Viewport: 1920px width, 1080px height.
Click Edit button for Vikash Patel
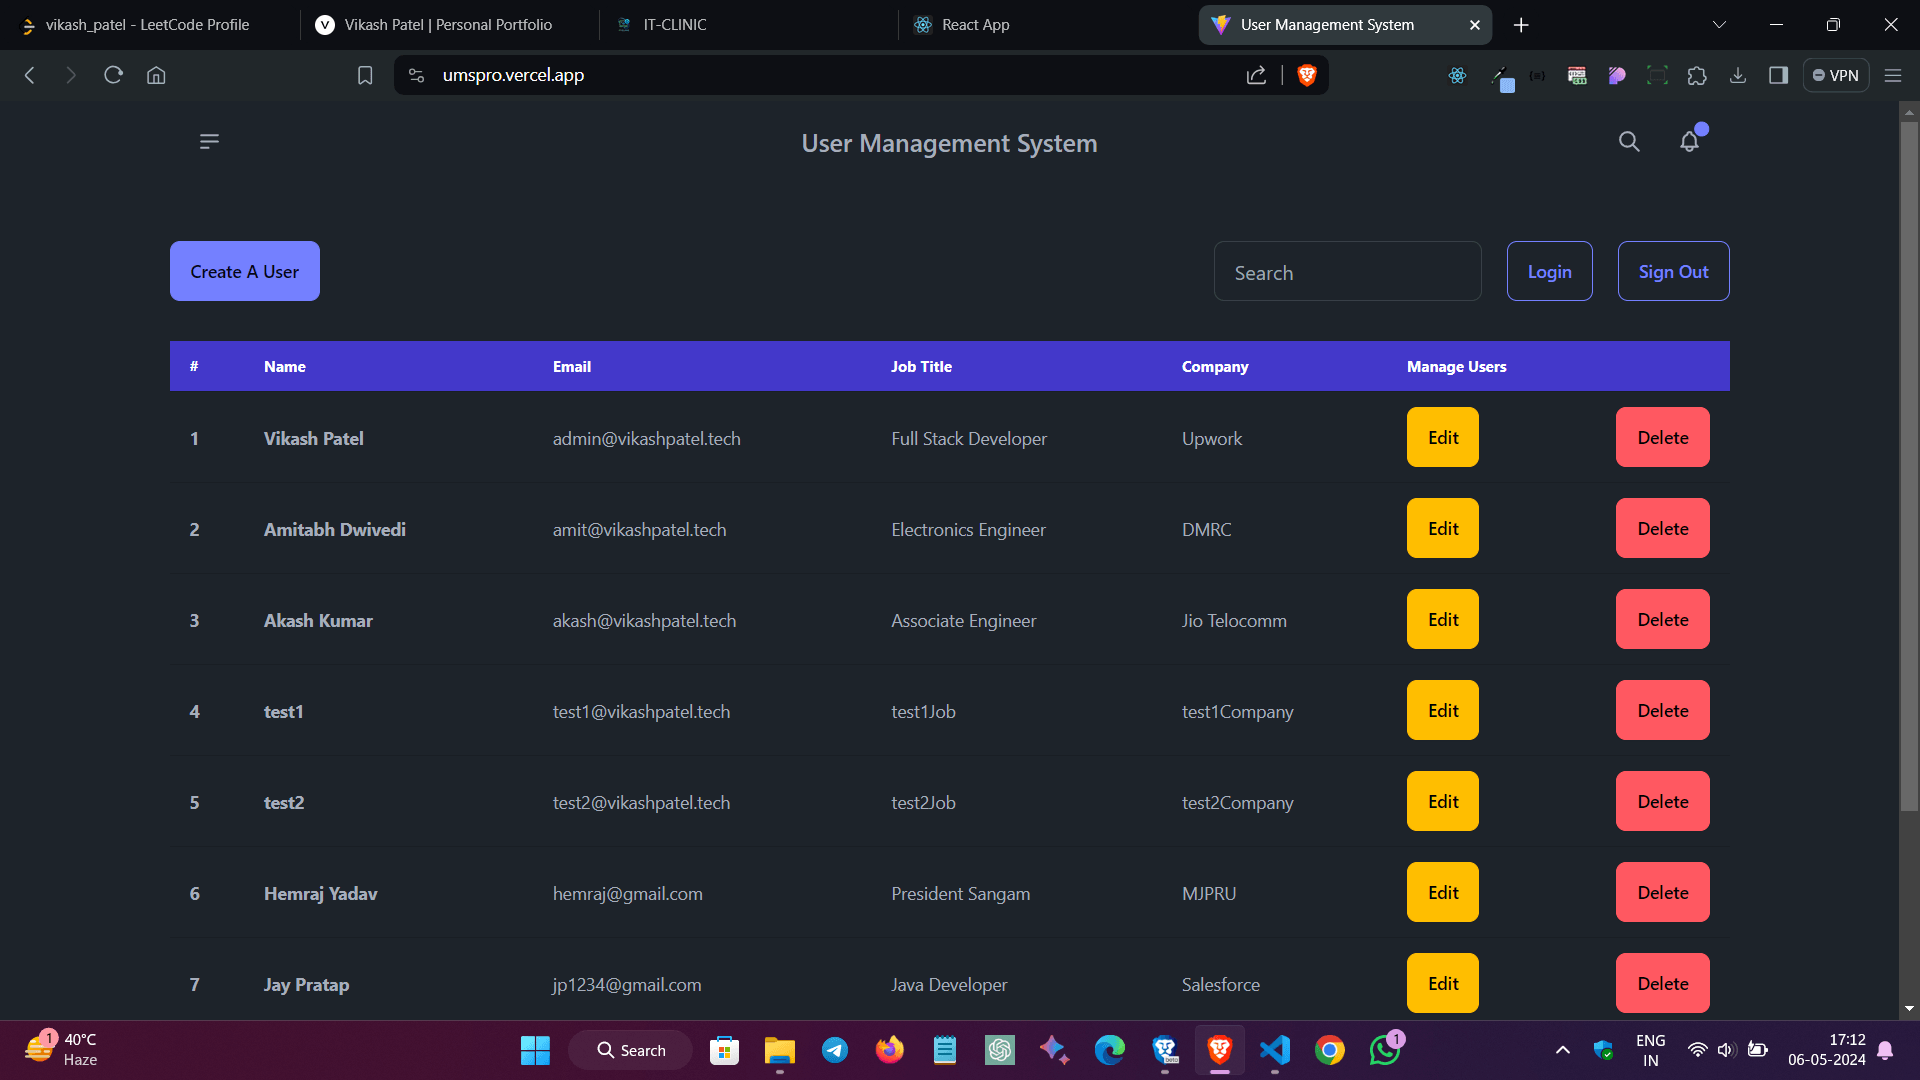click(x=1443, y=438)
